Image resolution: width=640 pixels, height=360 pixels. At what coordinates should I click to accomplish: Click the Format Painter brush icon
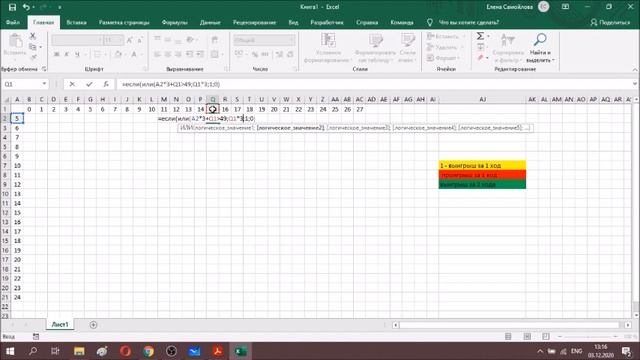coord(33,58)
